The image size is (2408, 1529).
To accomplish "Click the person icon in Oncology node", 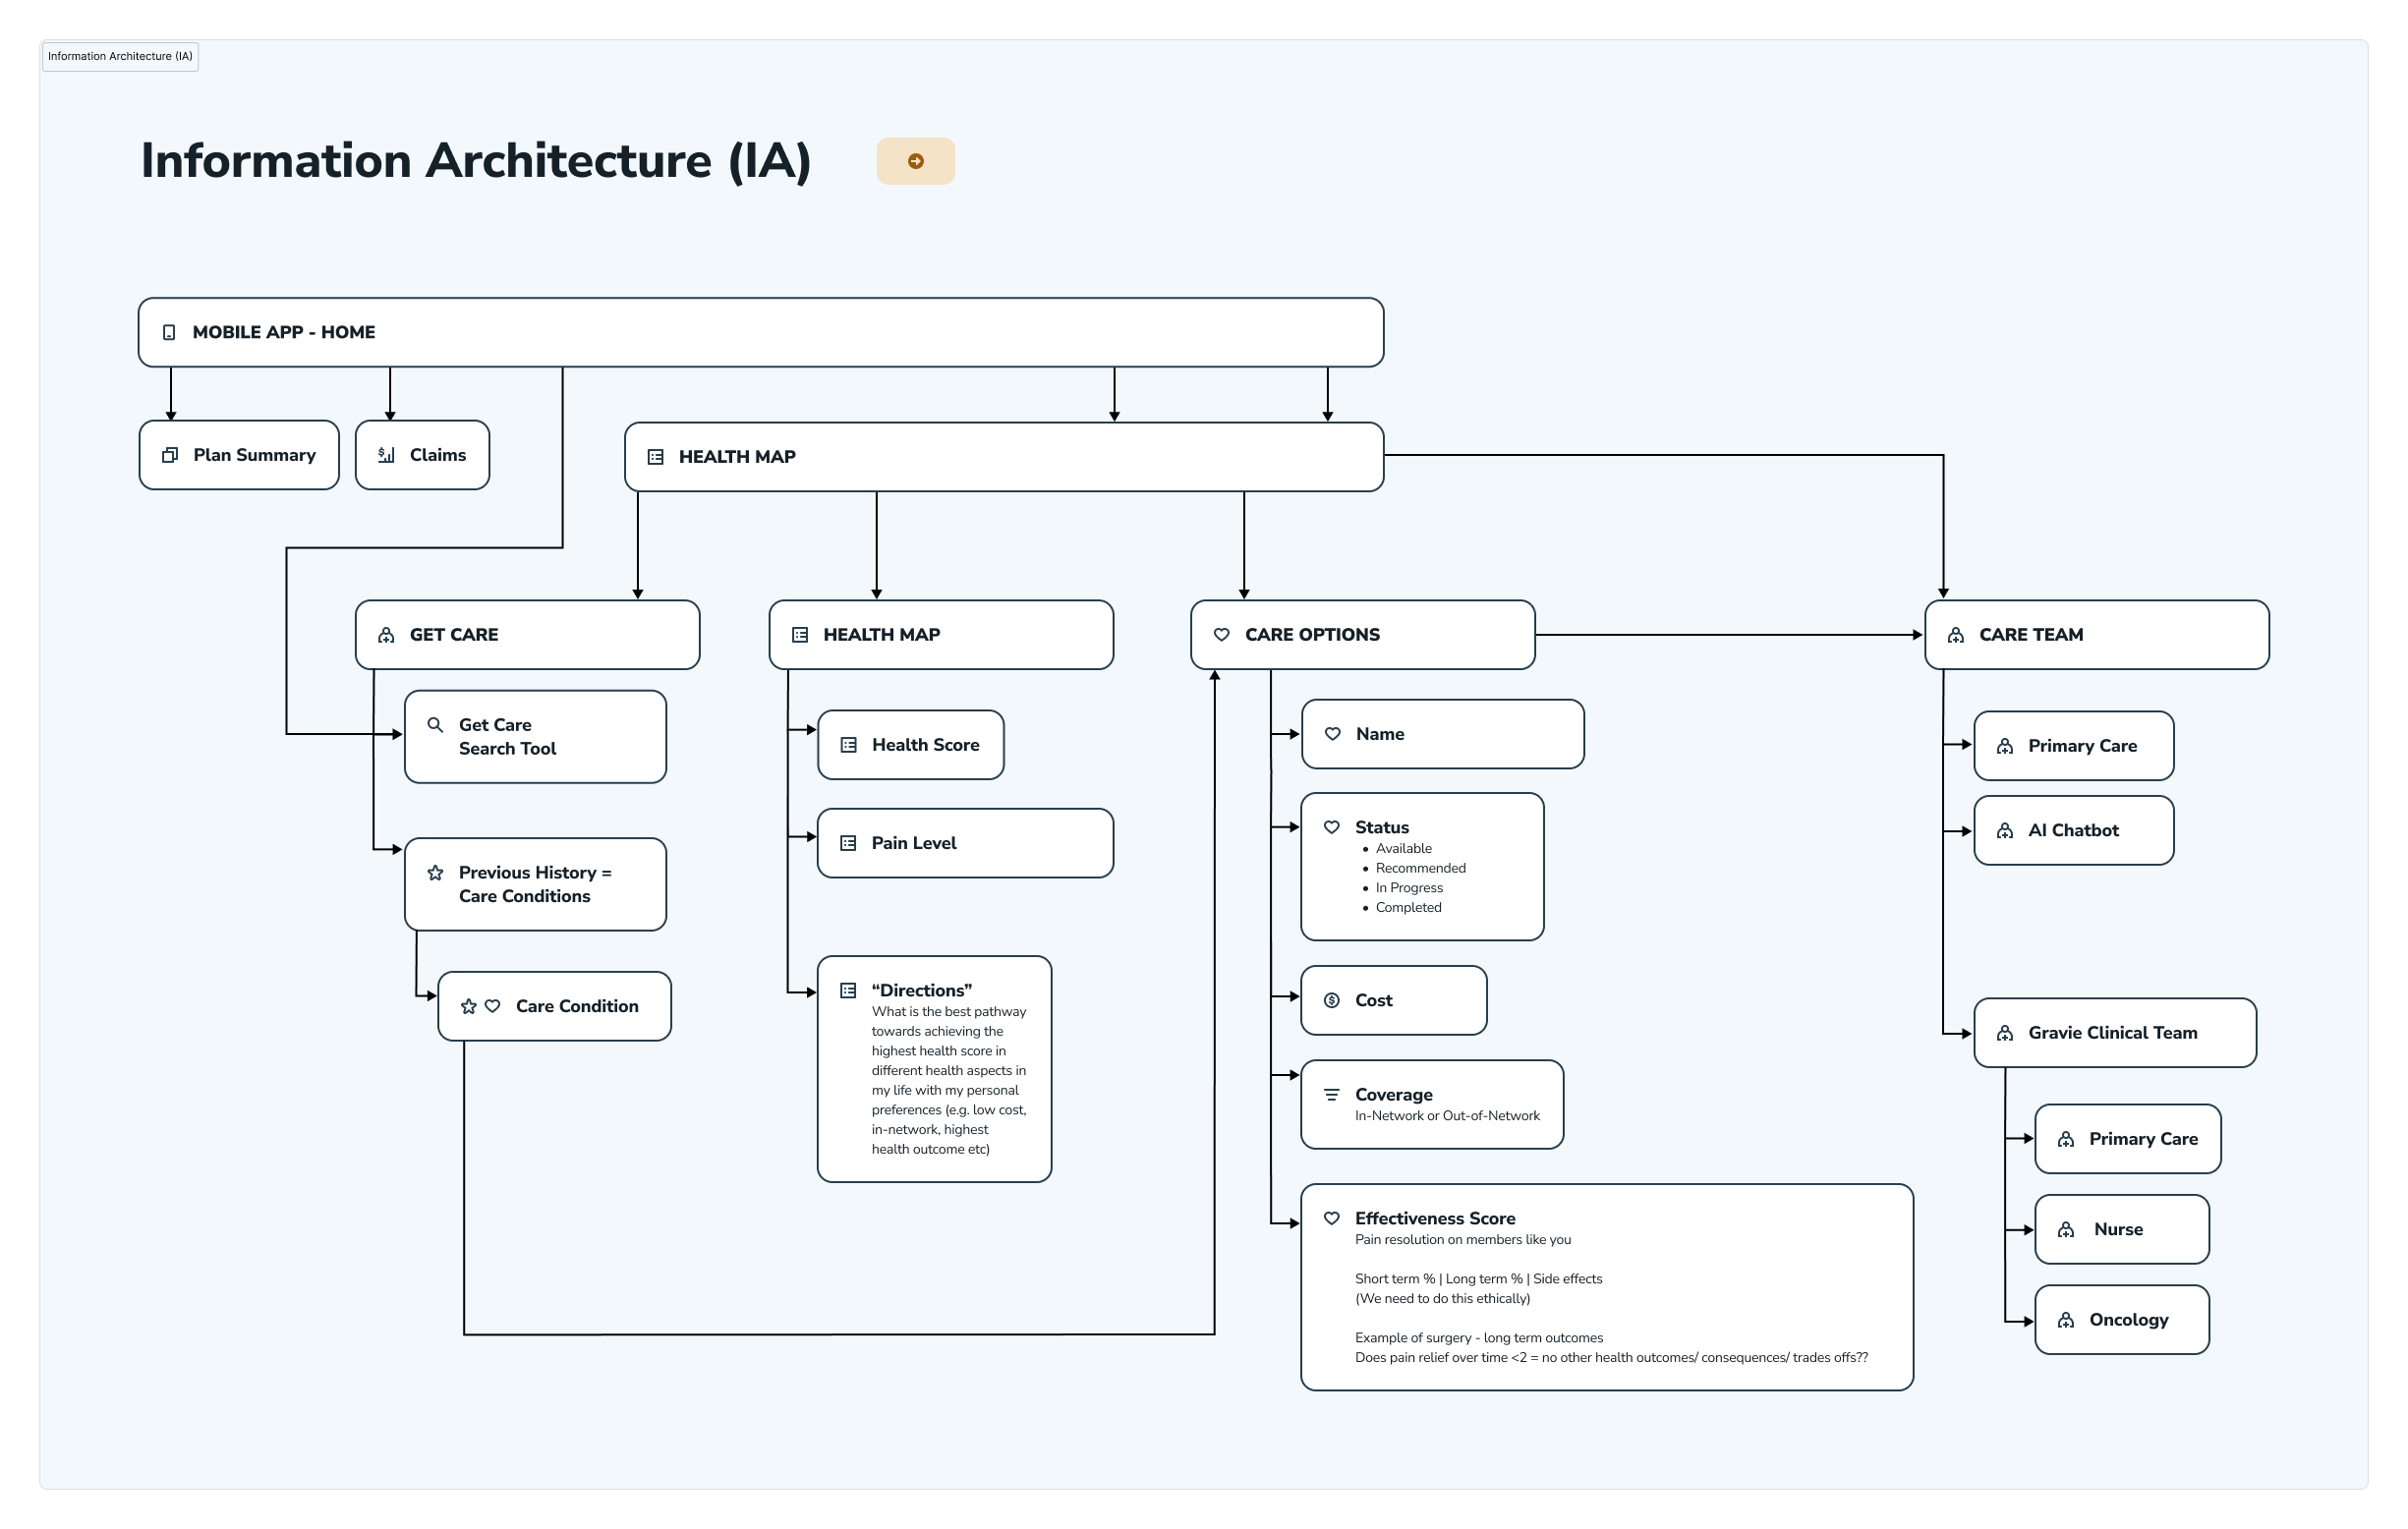I will pyautogui.click(x=2066, y=1320).
